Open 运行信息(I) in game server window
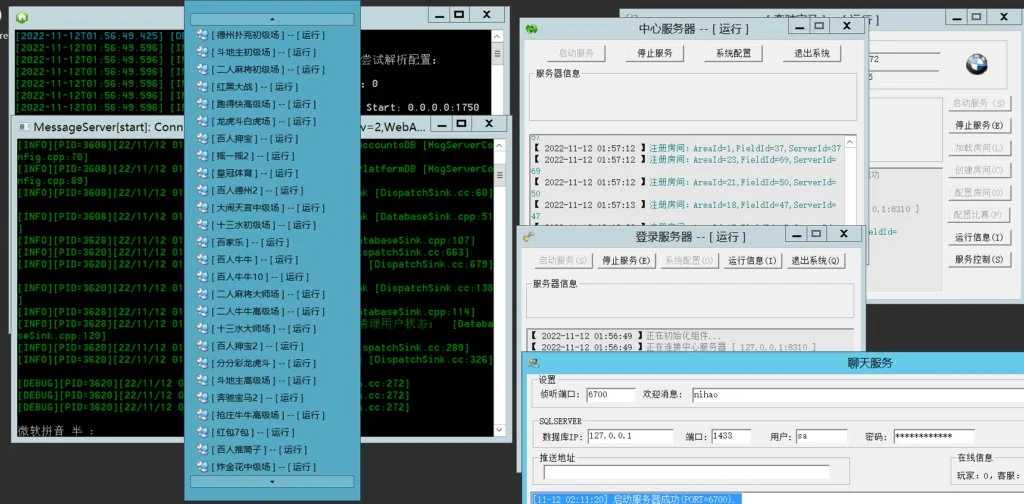1024x504 pixels. 979,237
